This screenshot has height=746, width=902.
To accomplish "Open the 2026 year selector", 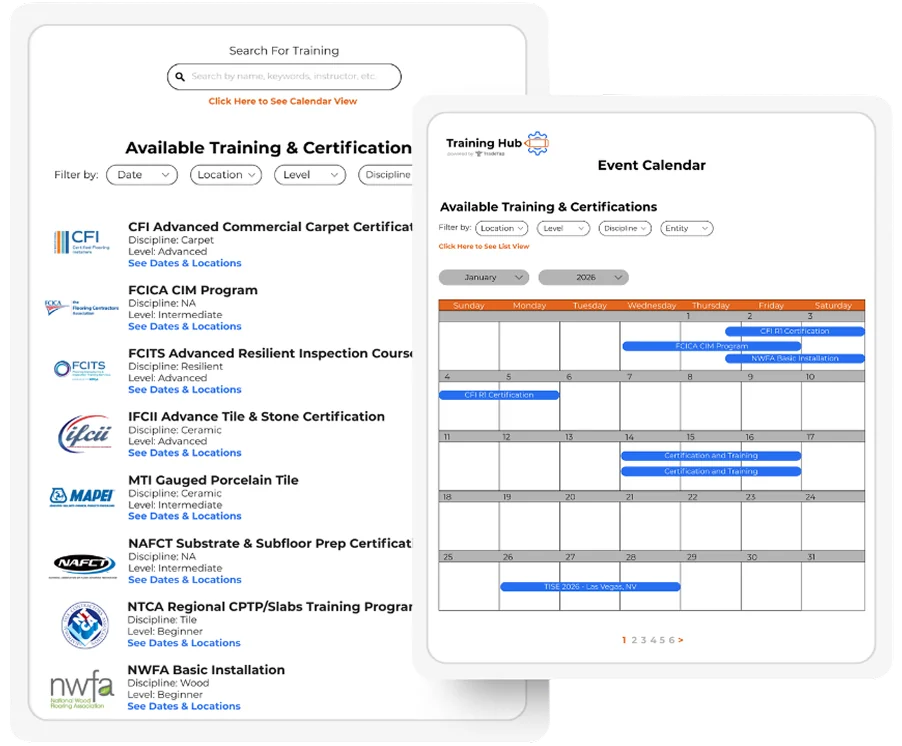I will click(583, 277).
